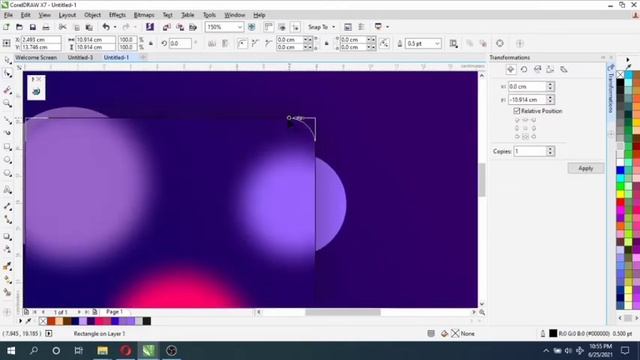Click the rotation angle input field
This screenshot has width=640, height=360.
(180, 43)
